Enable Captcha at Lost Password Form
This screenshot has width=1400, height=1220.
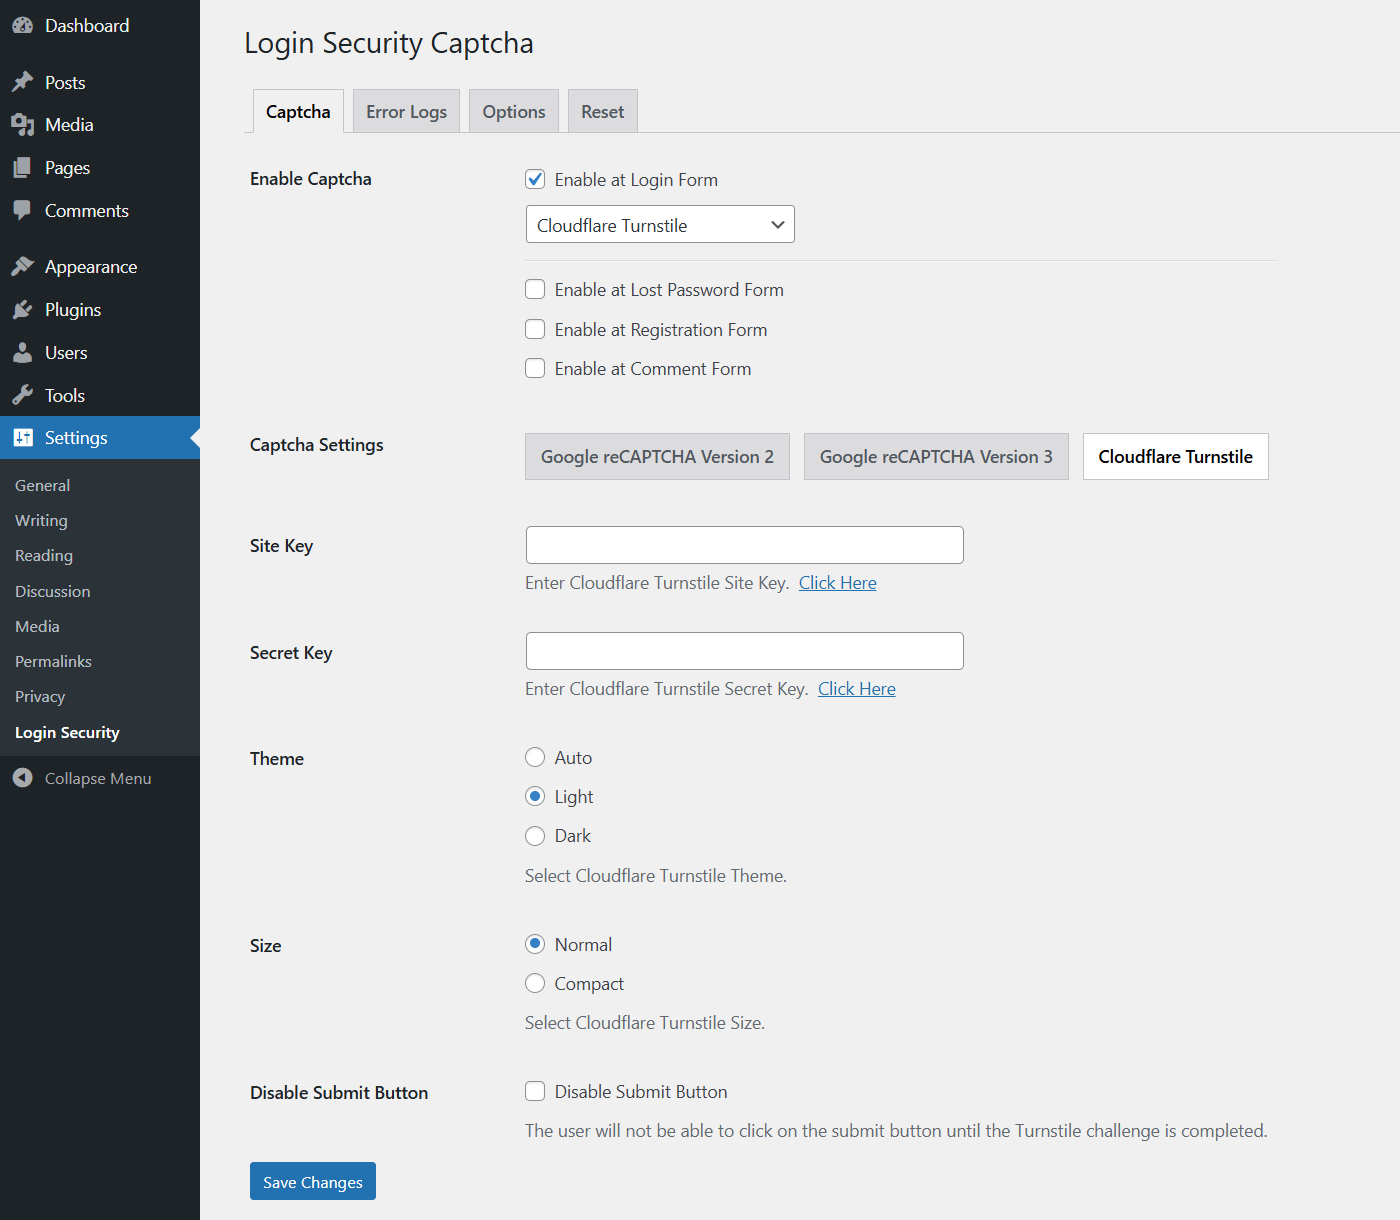[535, 289]
